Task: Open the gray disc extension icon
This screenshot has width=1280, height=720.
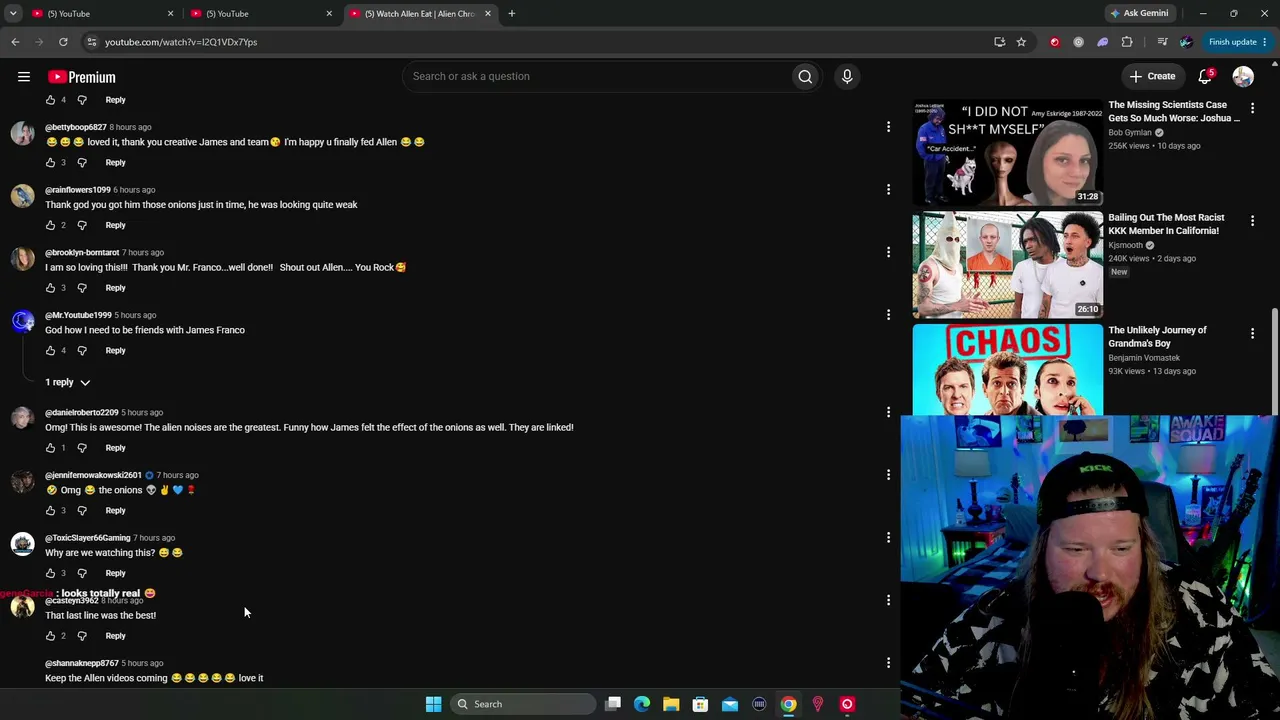Action: click(1078, 42)
